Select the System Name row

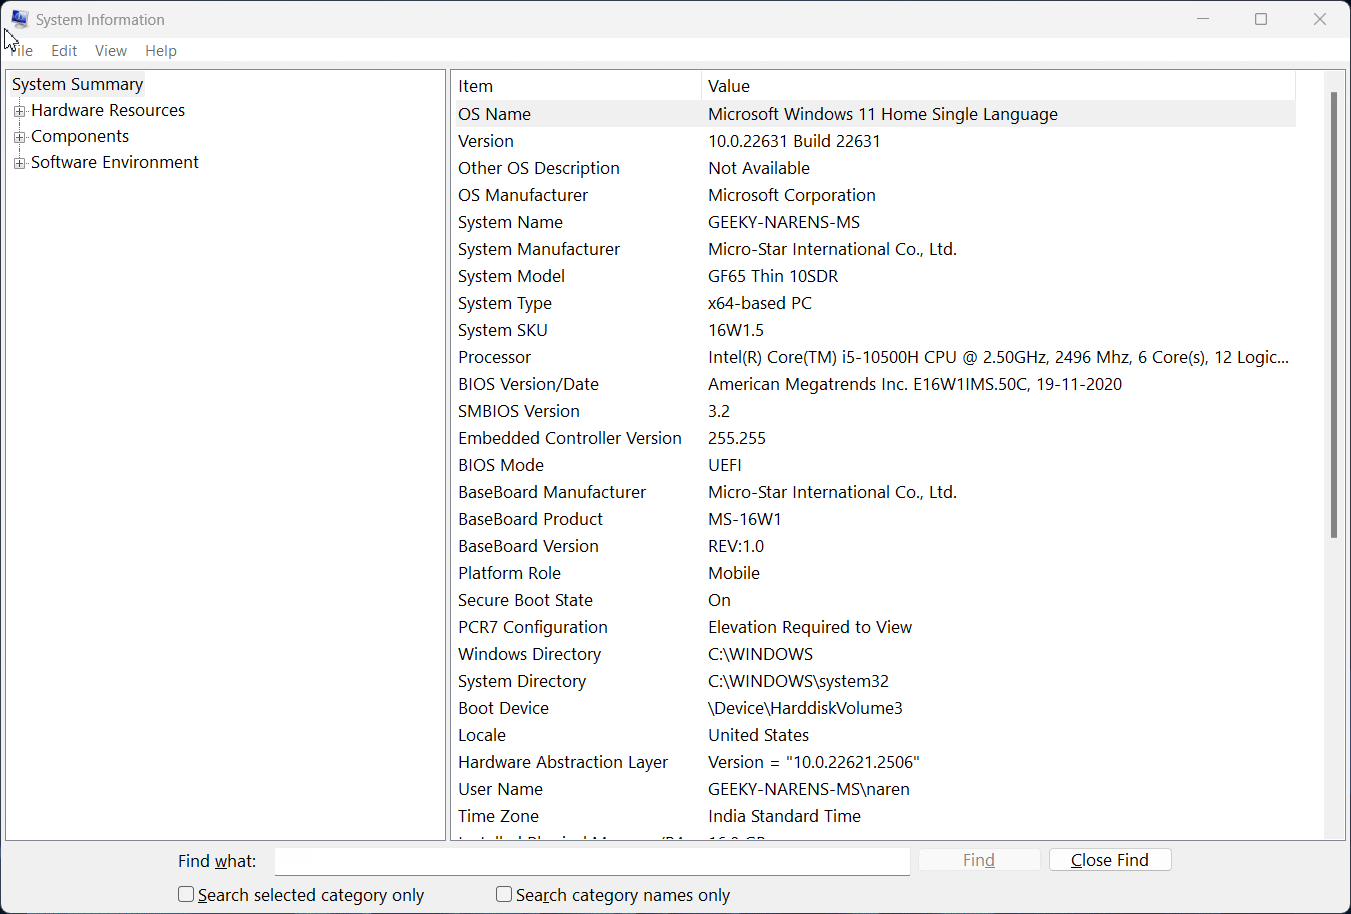(x=875, y=222)
